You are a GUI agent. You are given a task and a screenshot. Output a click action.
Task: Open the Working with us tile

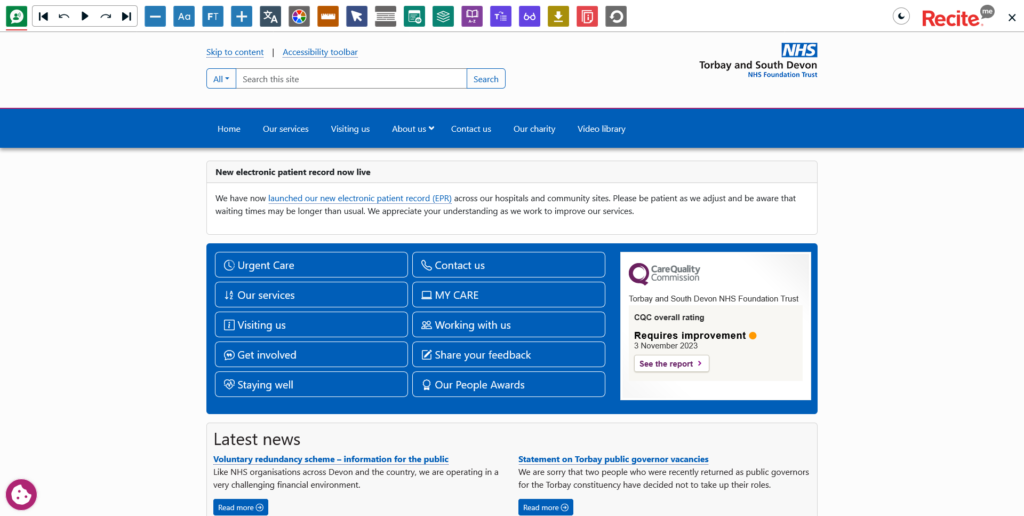509,325
